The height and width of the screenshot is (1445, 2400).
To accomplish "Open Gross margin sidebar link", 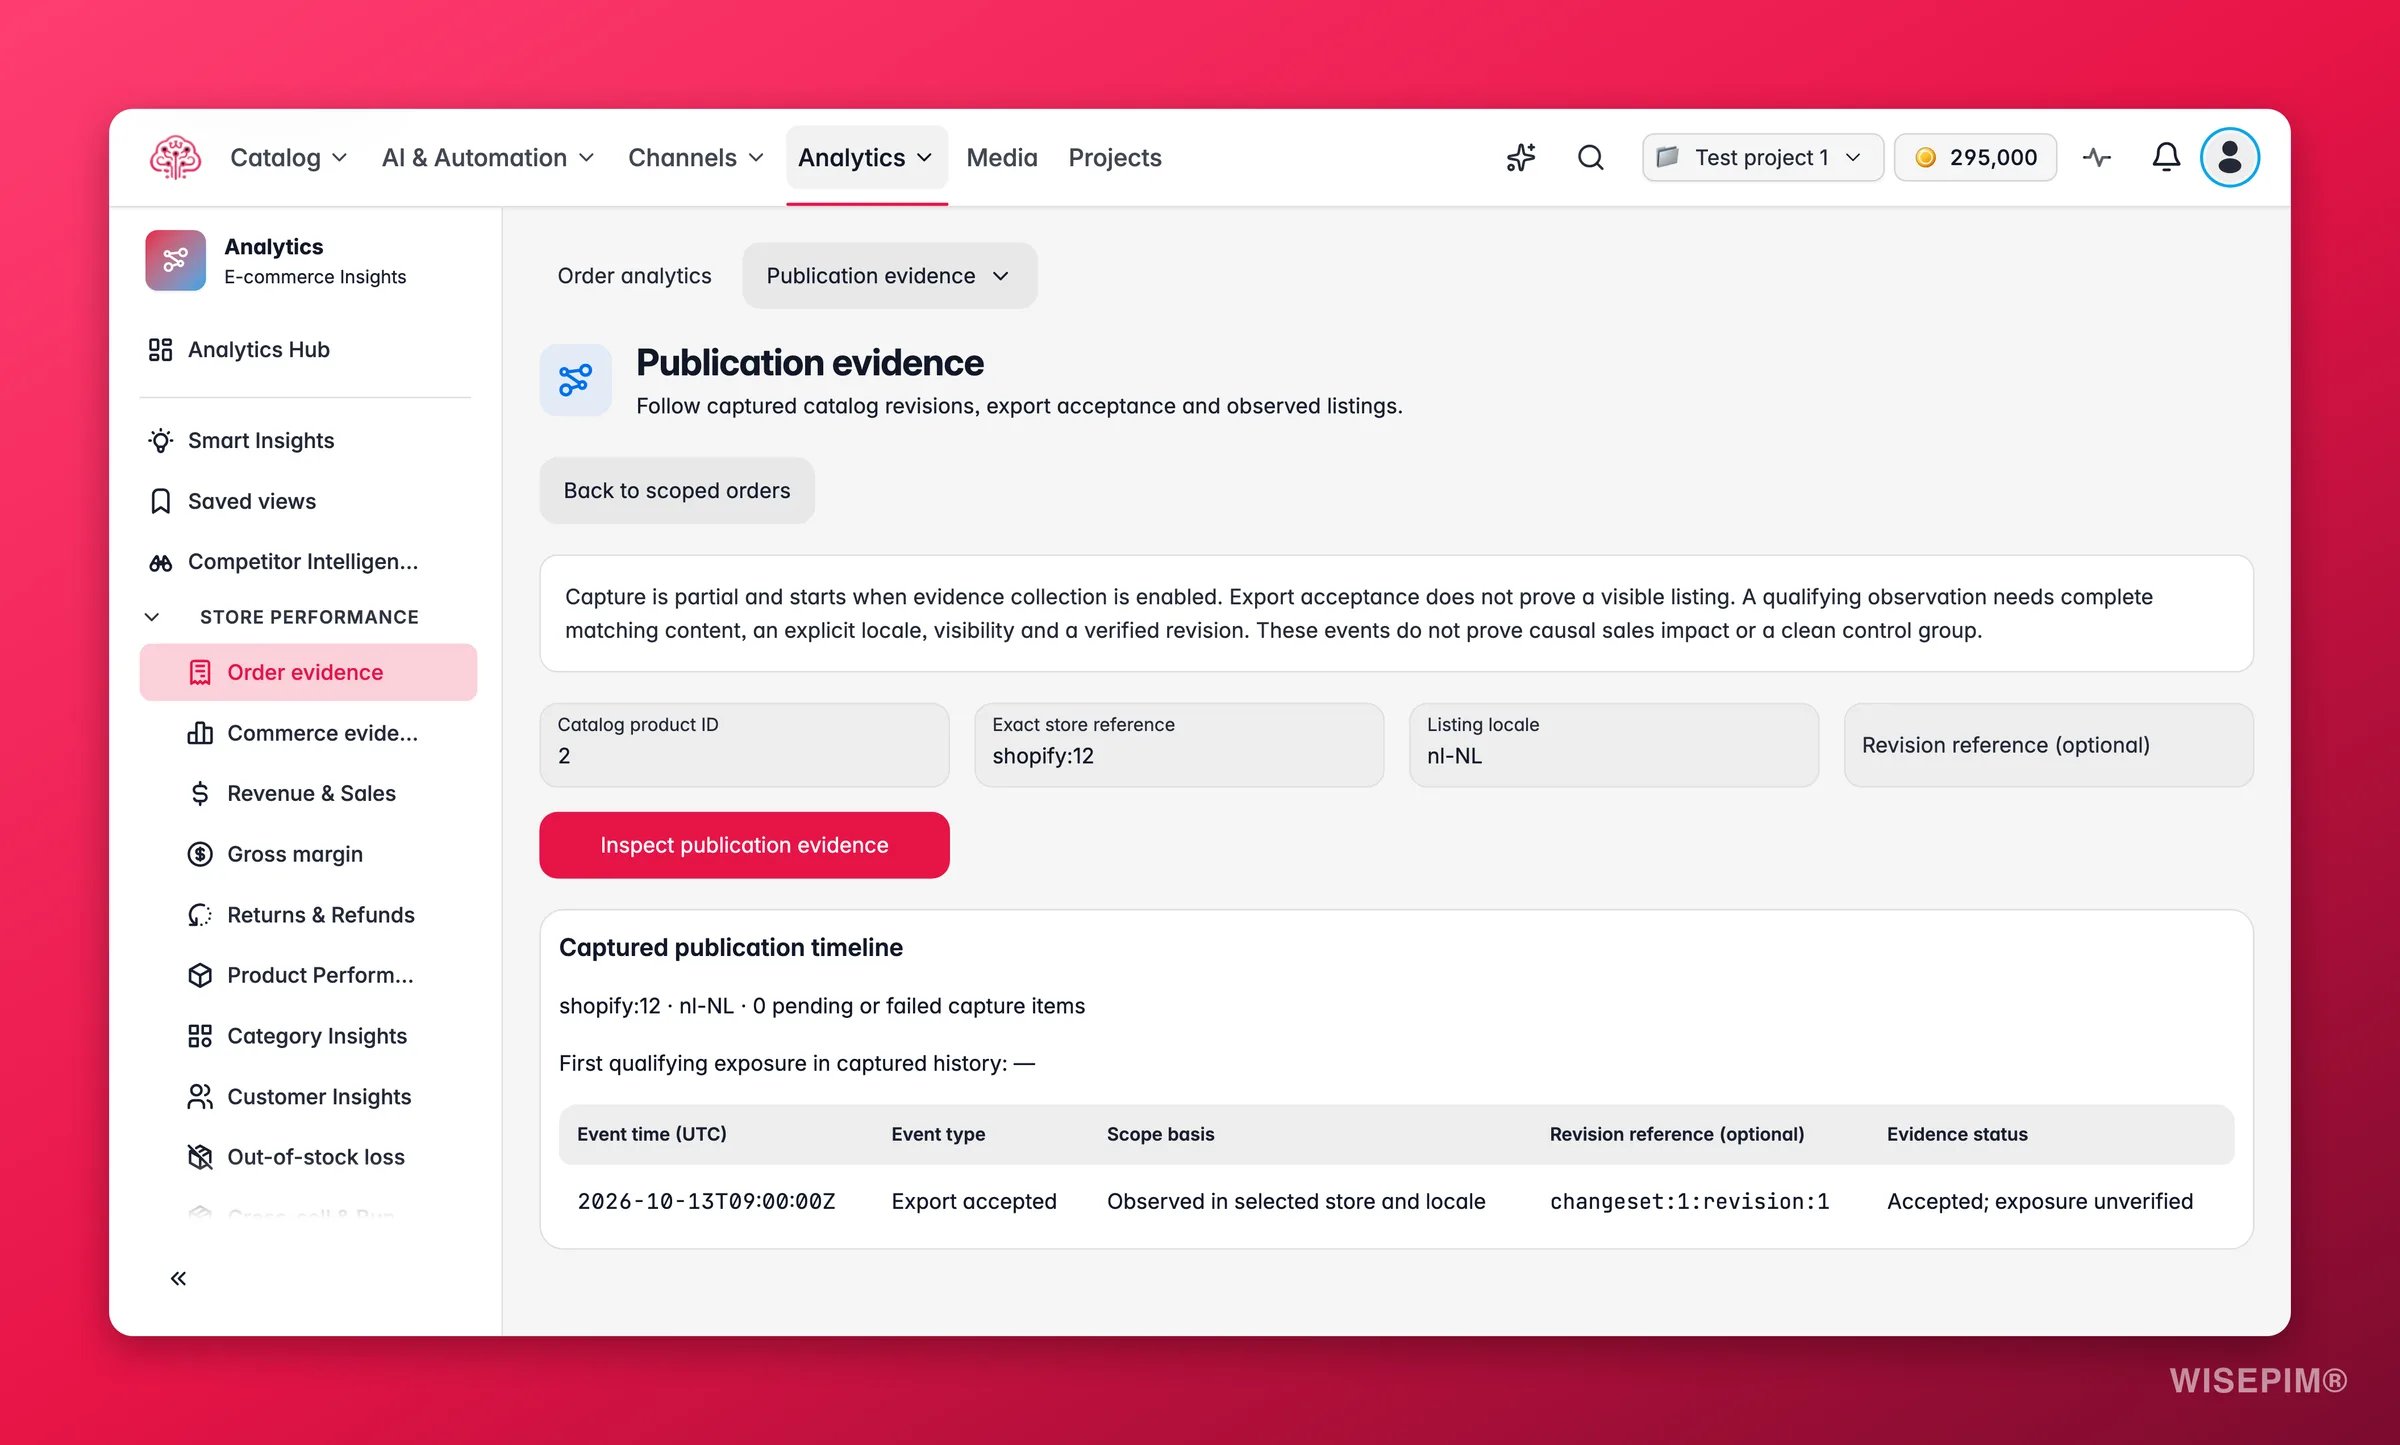I will tap(307, 854).
